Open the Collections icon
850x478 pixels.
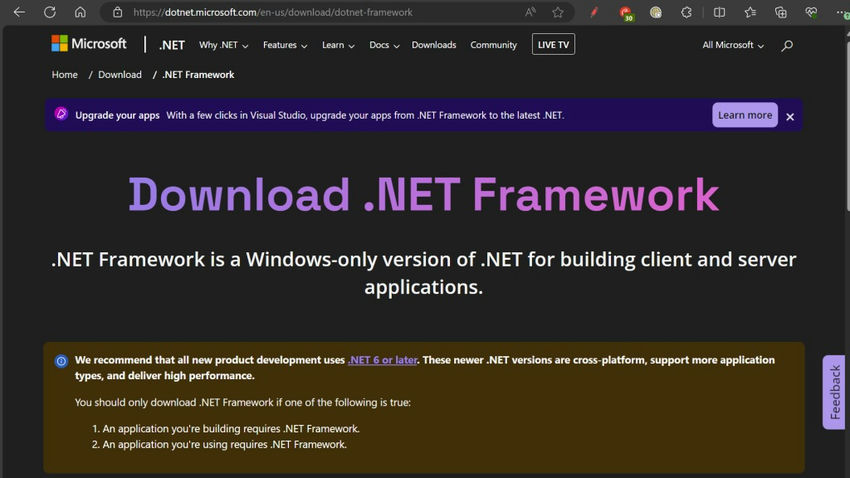[x=781, y=12]
